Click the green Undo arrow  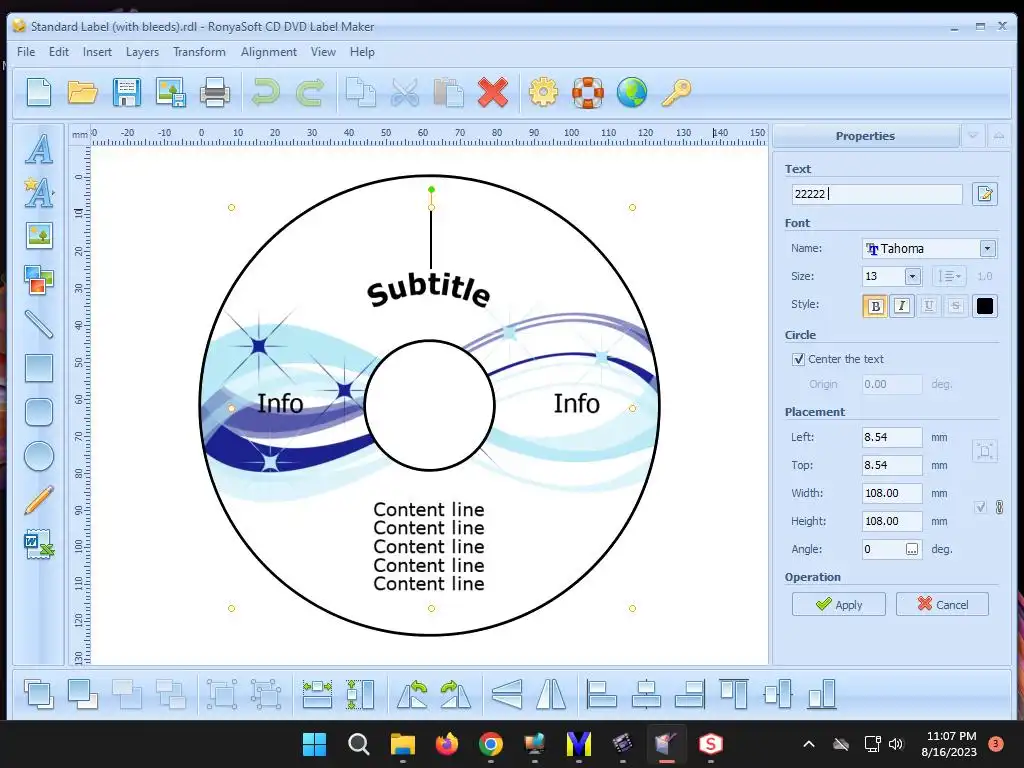[x=265, y=91]
